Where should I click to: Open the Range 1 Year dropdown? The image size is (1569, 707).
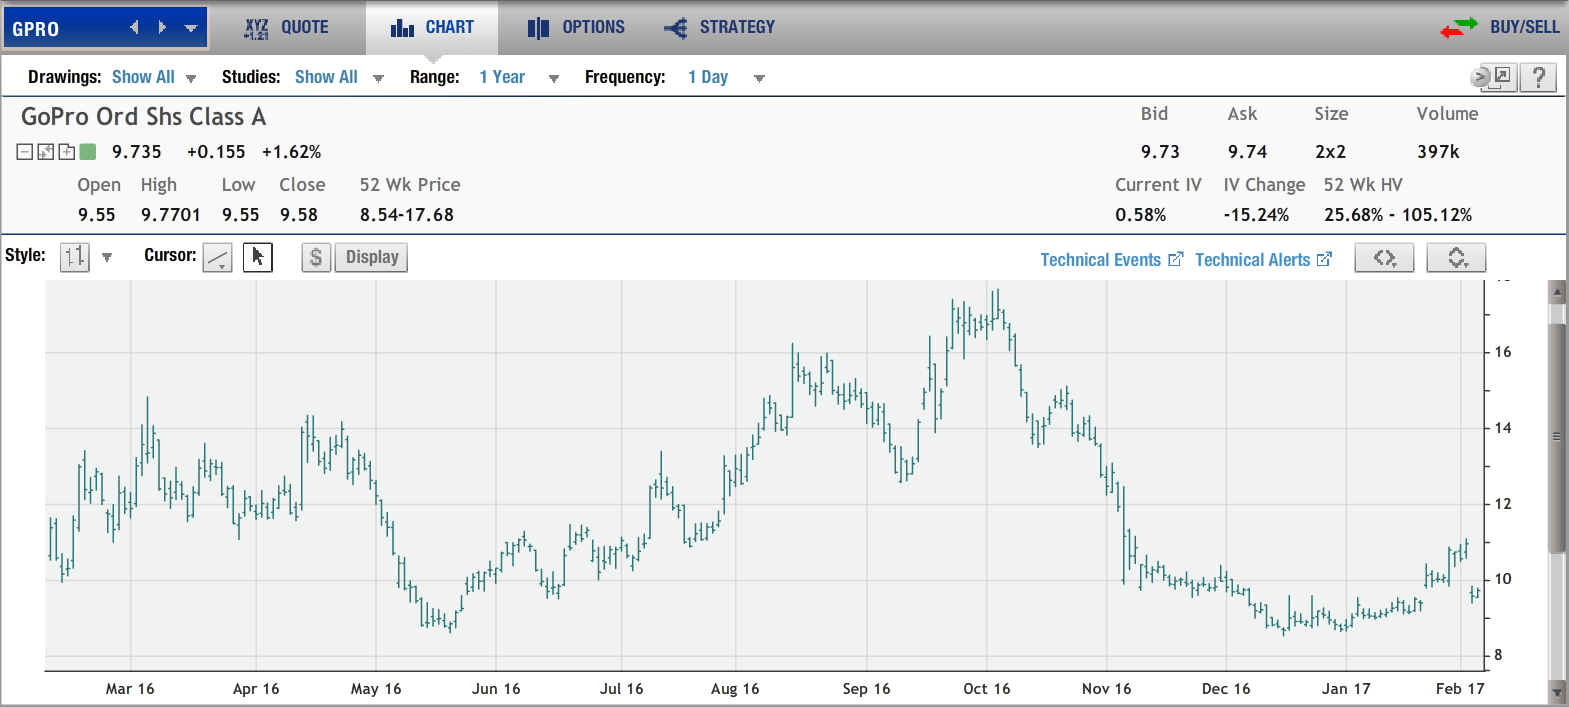click(x=519, y=77)
